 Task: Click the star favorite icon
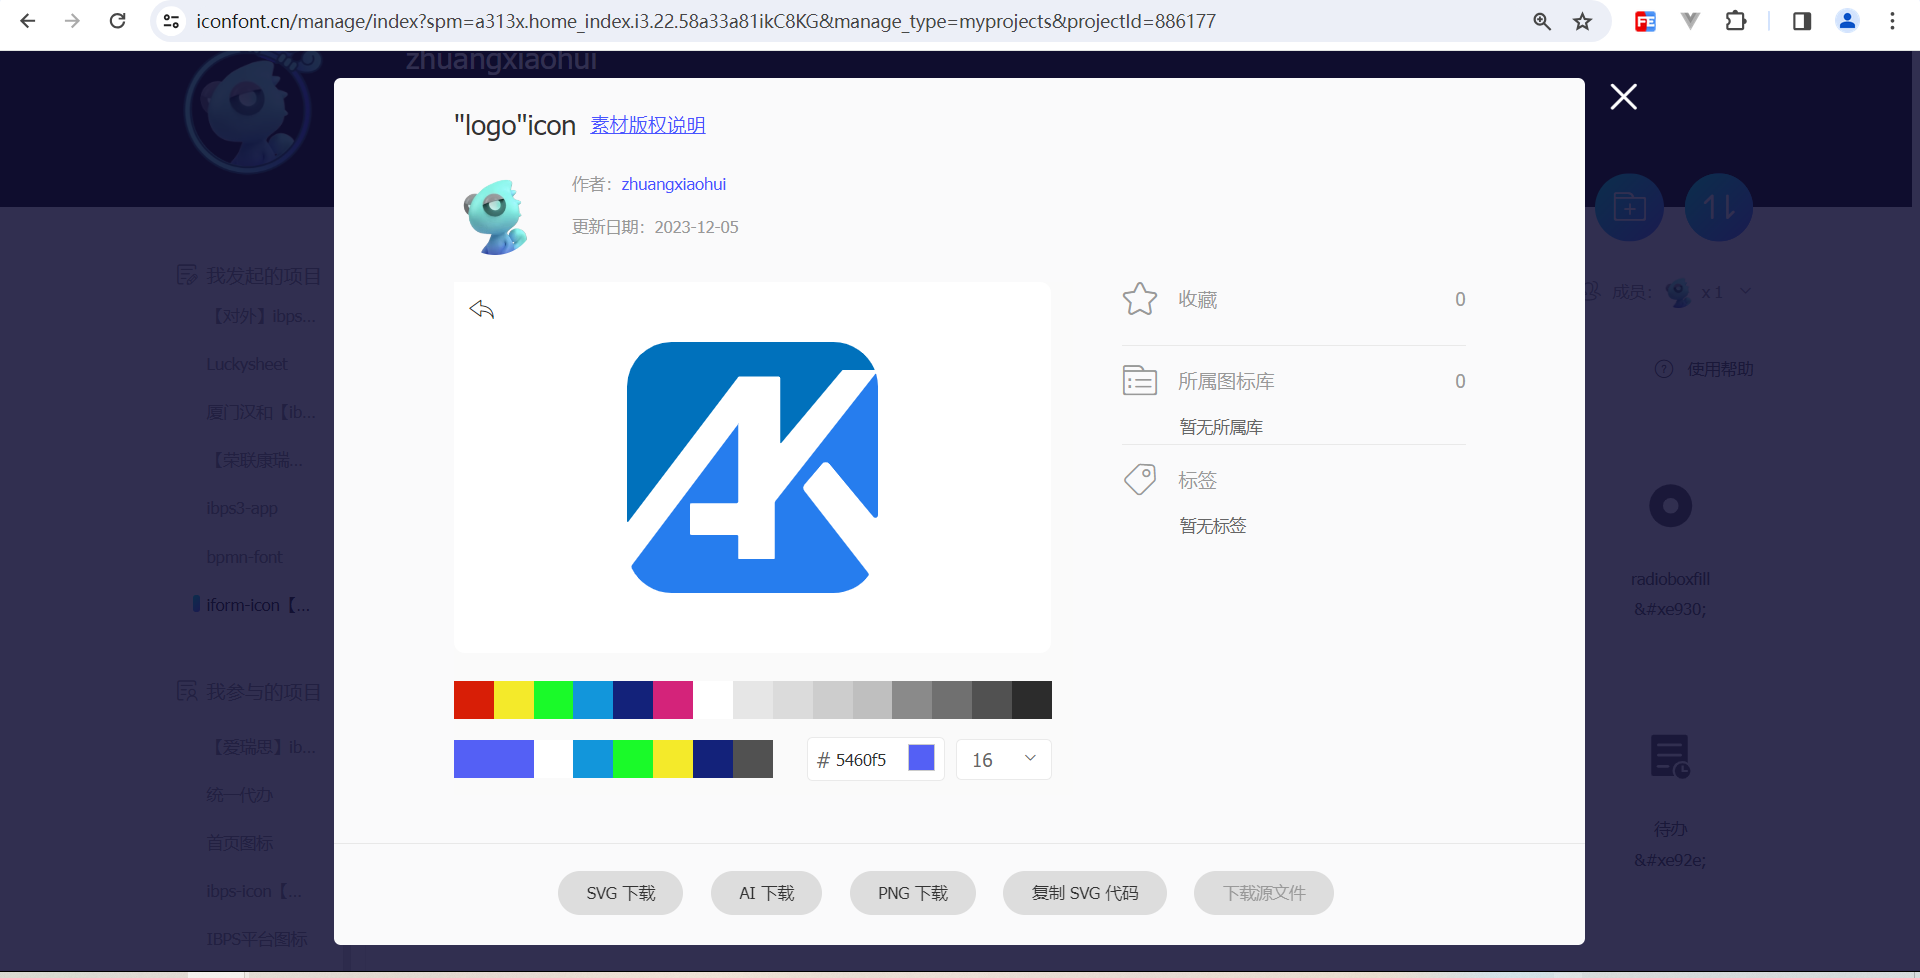[x=1139, y=299]
